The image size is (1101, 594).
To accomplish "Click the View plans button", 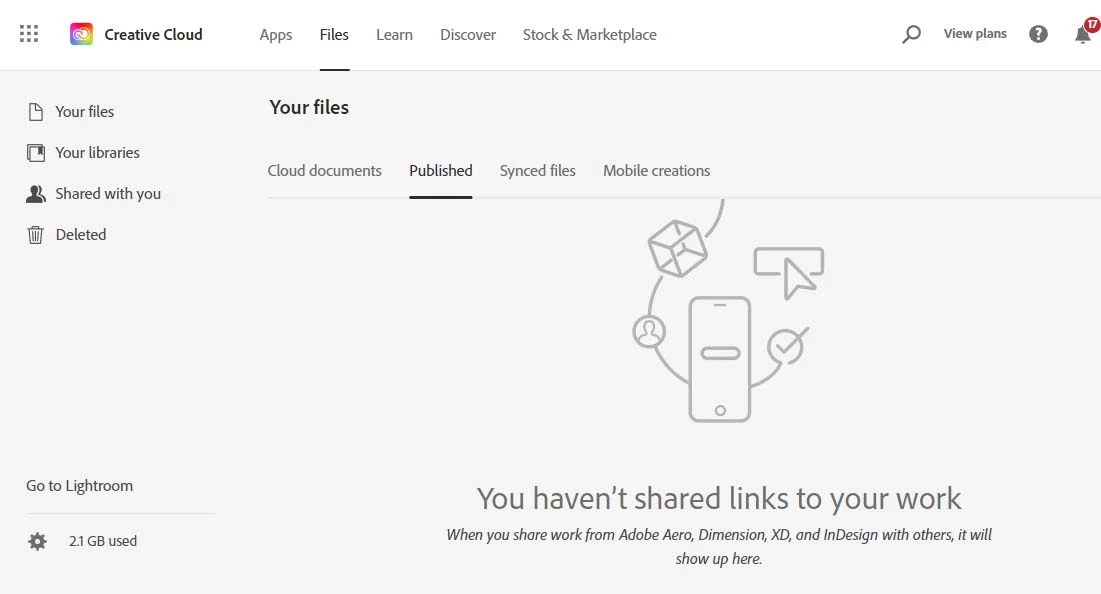I will [x=975, y=34].
